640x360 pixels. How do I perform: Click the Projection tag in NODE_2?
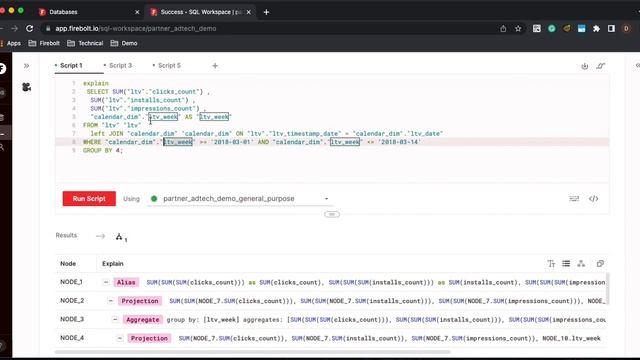(x=140, y=301)
